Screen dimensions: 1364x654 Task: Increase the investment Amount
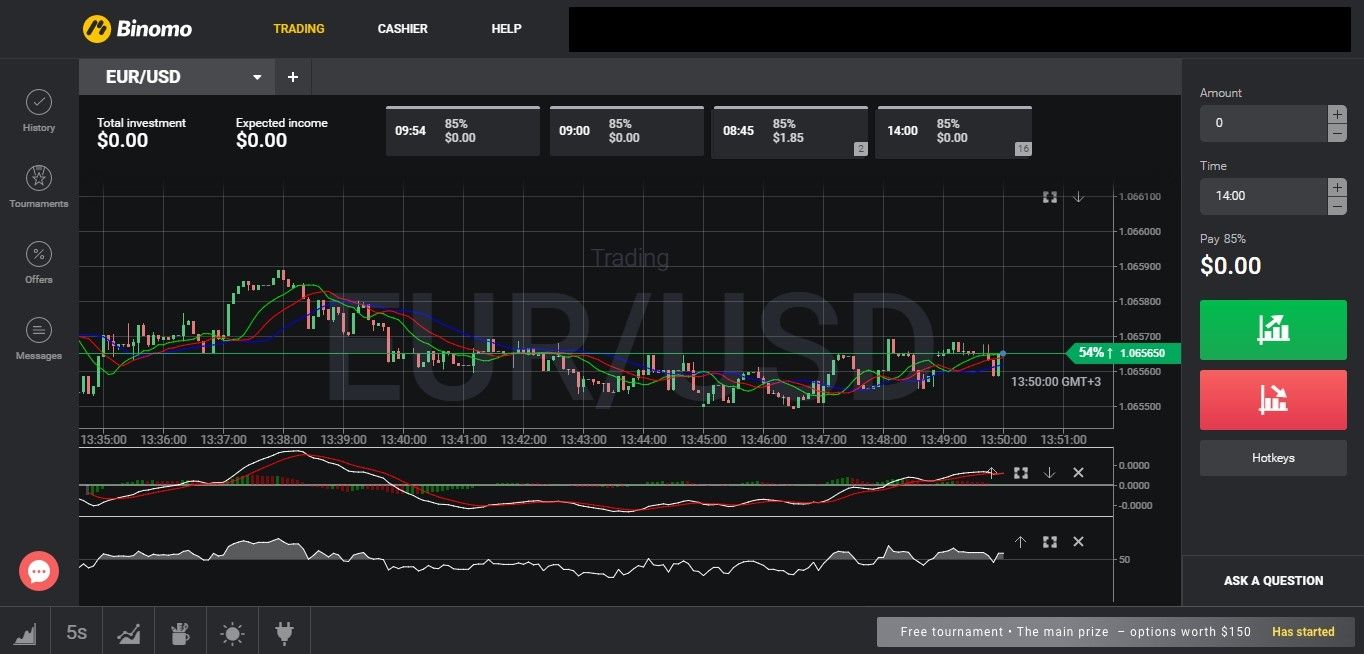point(1337,114)
